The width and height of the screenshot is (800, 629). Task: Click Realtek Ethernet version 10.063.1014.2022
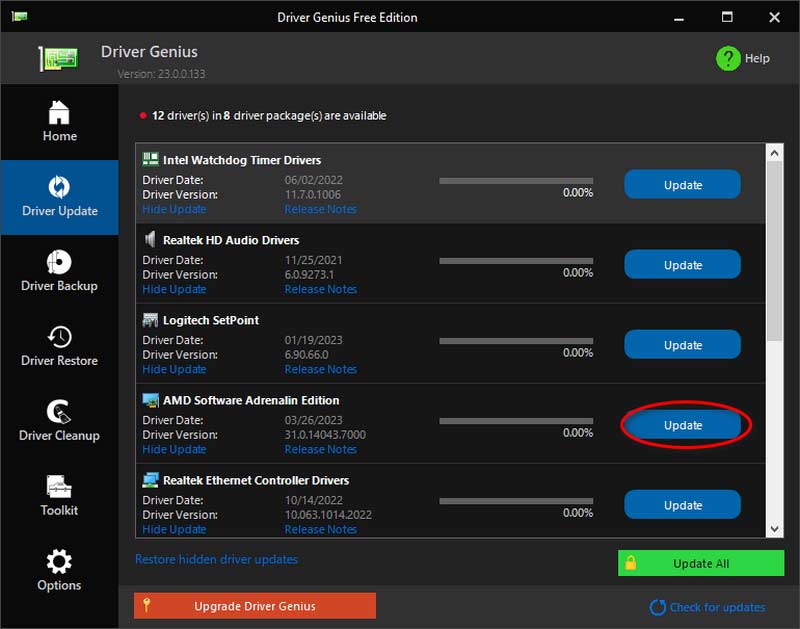pos(328,515)
